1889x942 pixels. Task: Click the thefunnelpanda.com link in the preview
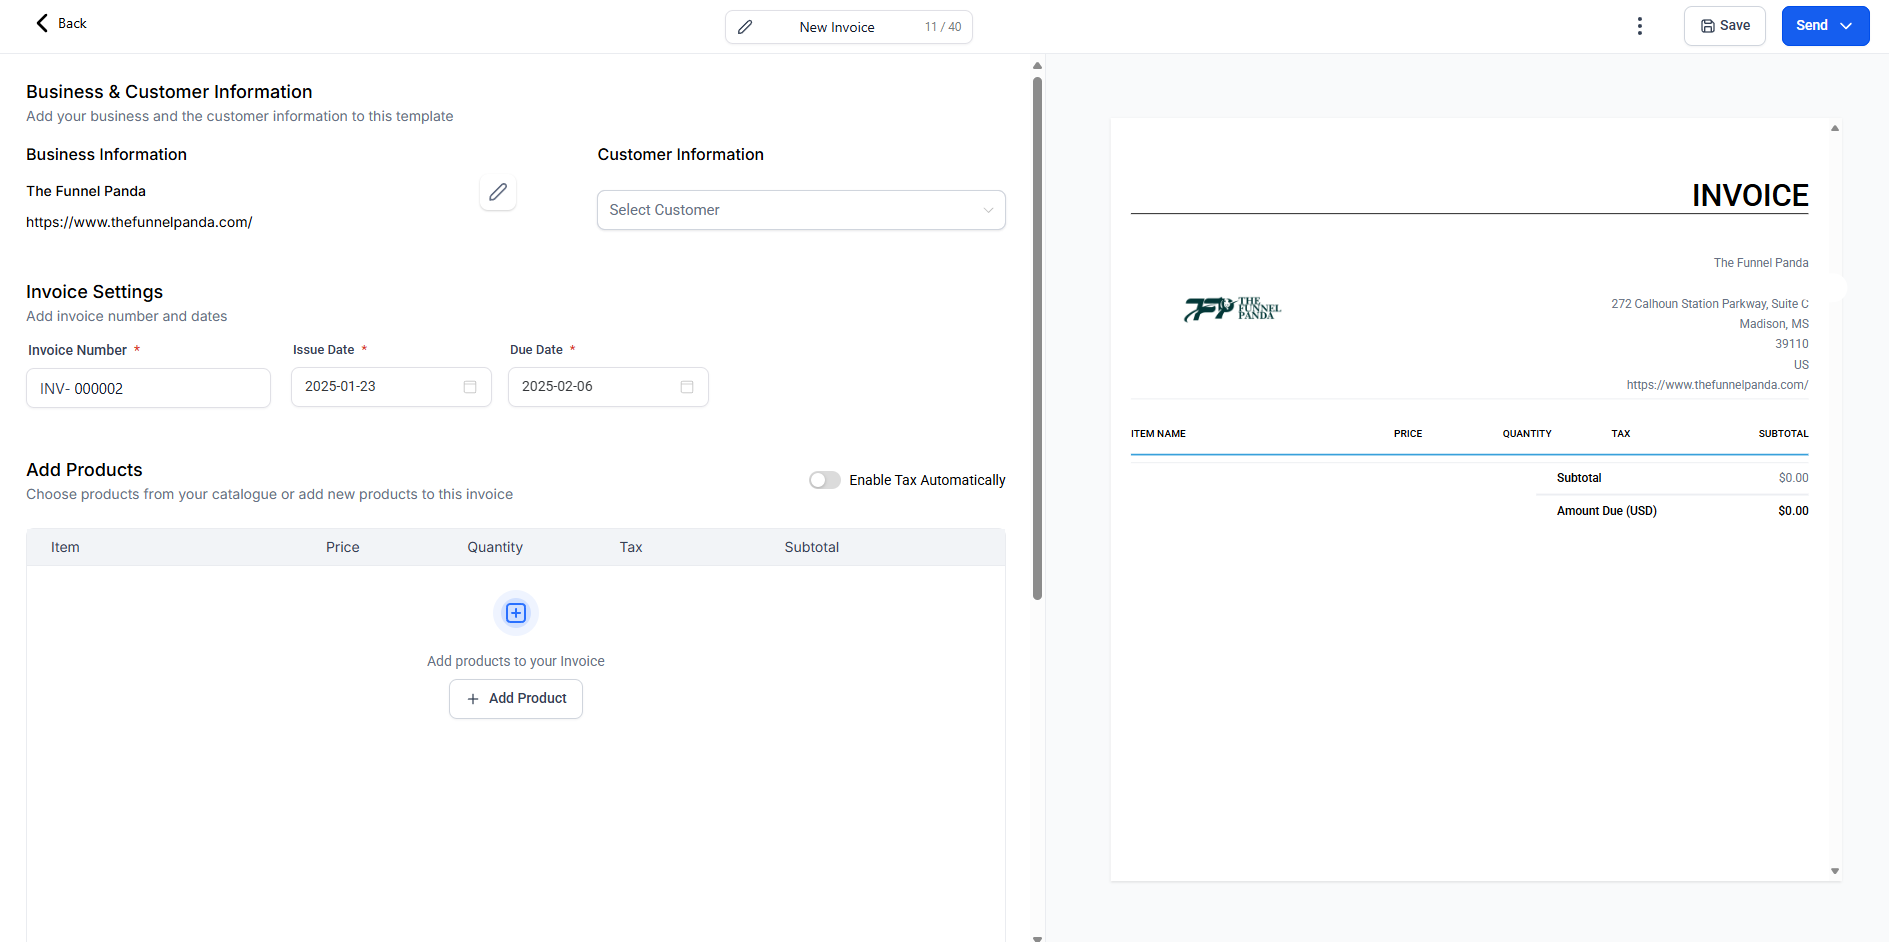[1717, 385]
